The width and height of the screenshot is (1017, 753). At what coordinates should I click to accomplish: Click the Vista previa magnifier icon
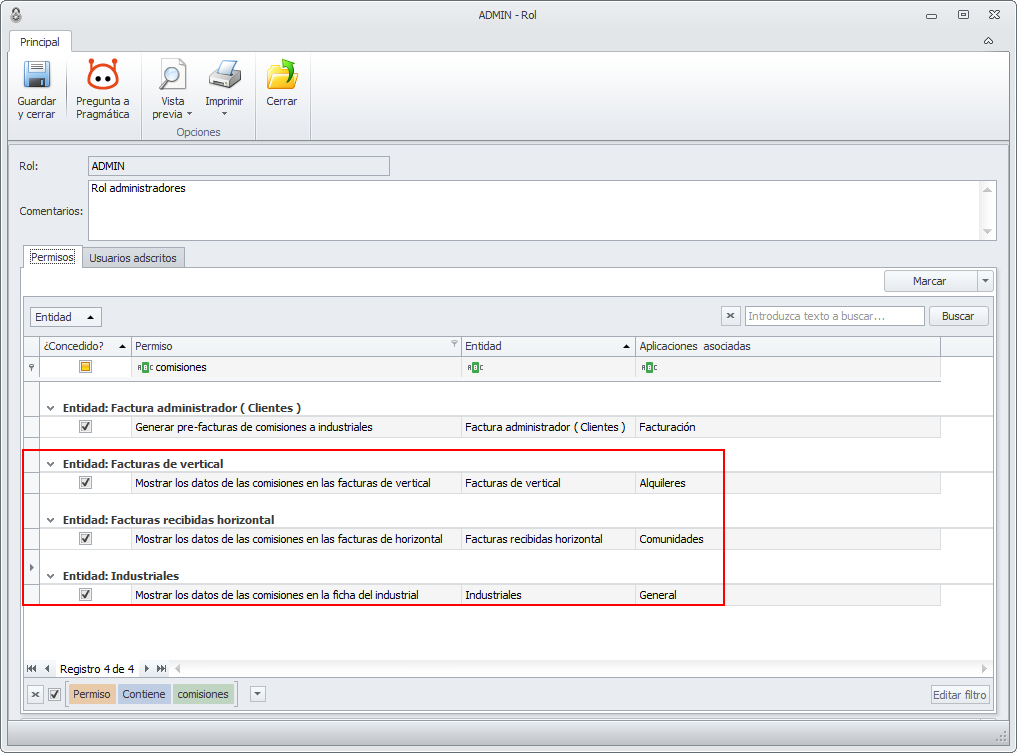tap(173, 75)
